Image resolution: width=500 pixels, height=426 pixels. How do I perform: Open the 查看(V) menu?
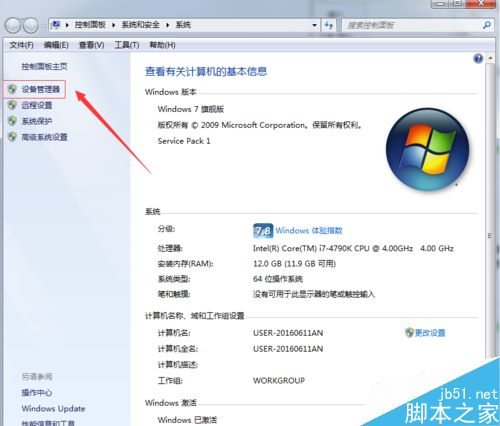91,45
